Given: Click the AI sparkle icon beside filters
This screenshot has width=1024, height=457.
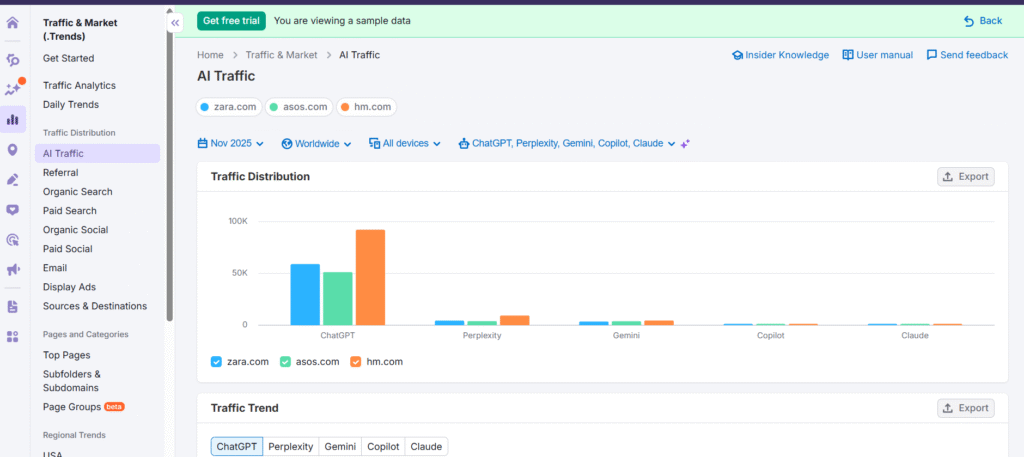Looking at the screenshot, I should point(685,144).
